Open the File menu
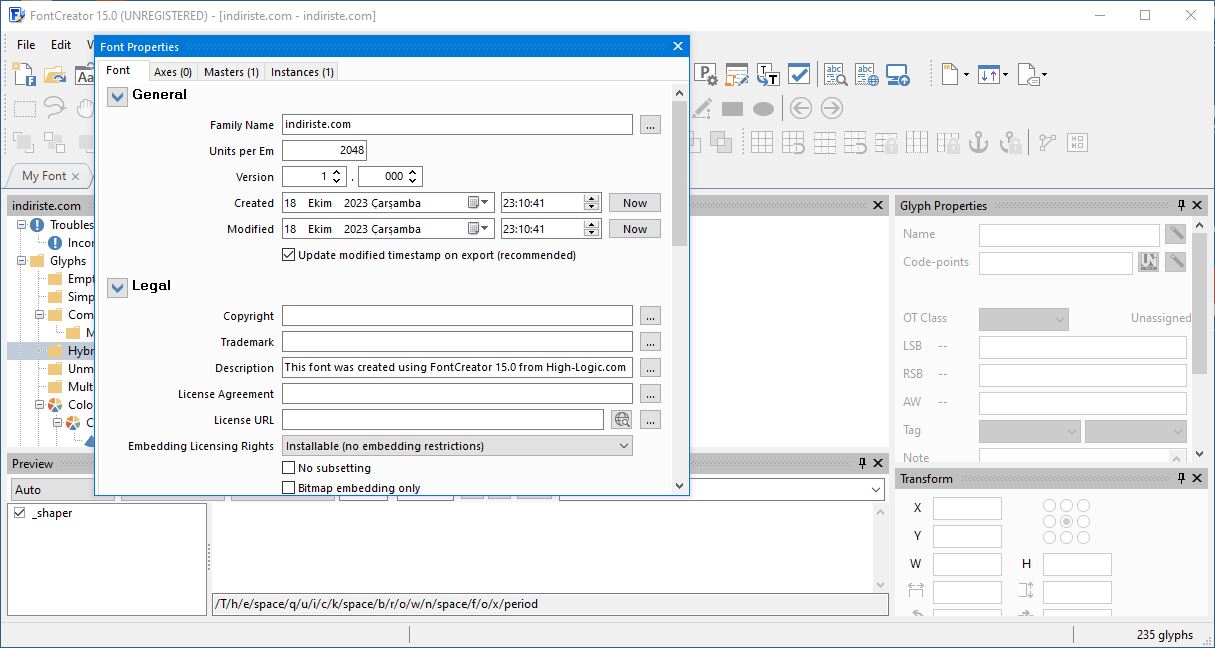 (26, 45)
